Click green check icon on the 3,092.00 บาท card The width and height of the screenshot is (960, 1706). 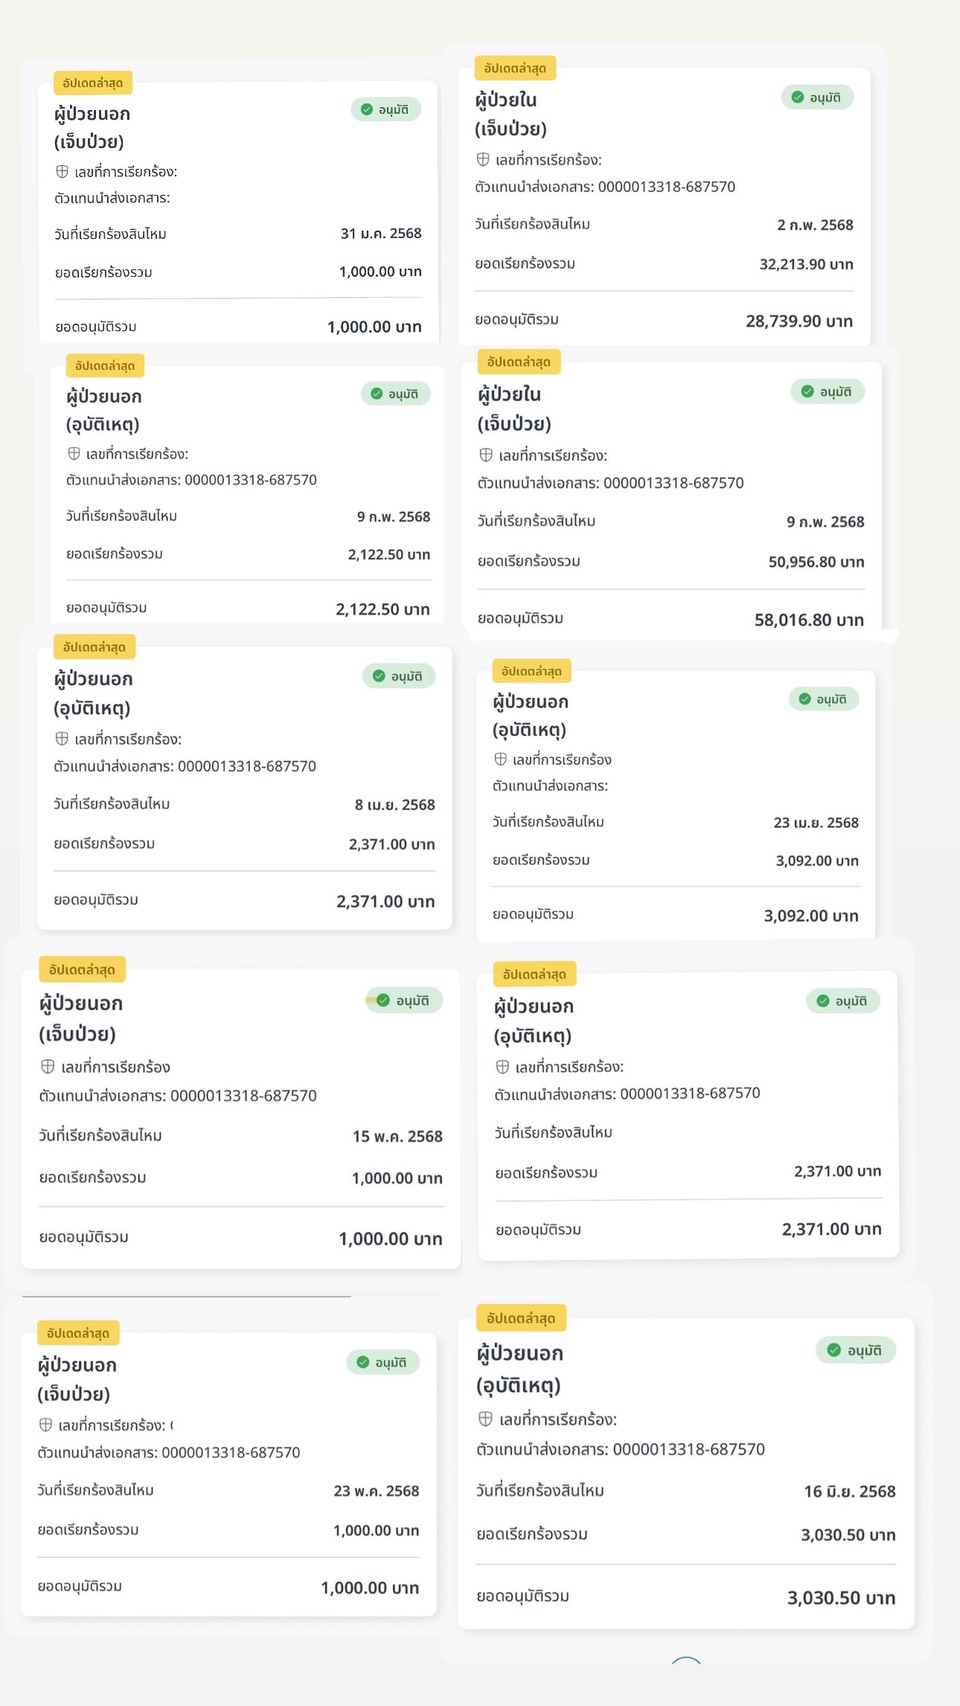(x=804, y=699)
